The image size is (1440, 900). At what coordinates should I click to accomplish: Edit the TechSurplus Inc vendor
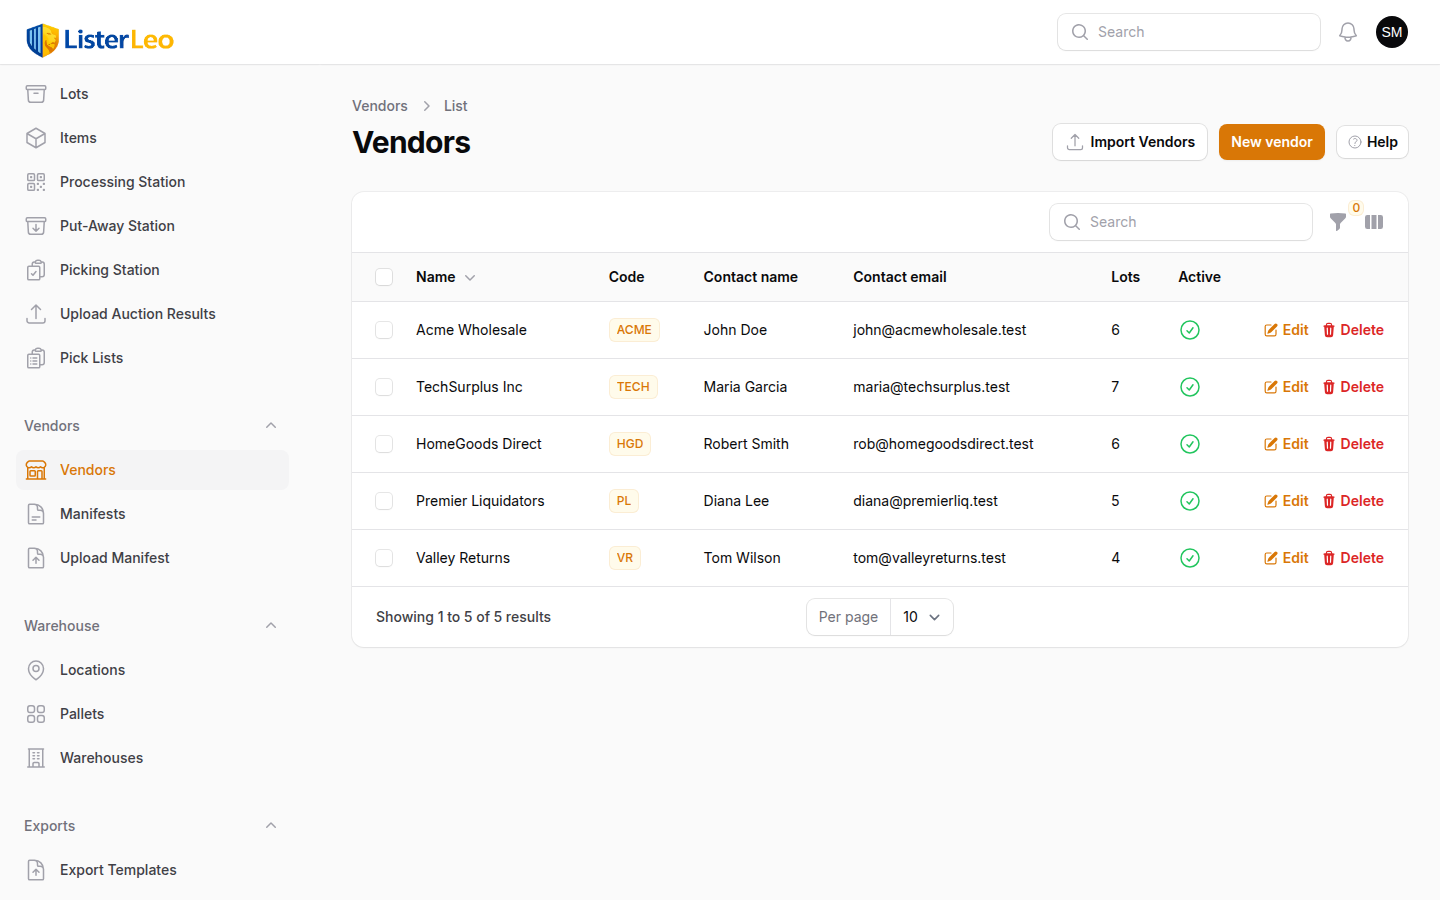[x=1286, y=387]
